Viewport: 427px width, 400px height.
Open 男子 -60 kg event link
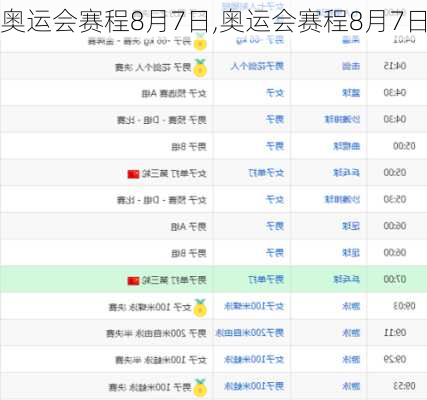point(260,40)
